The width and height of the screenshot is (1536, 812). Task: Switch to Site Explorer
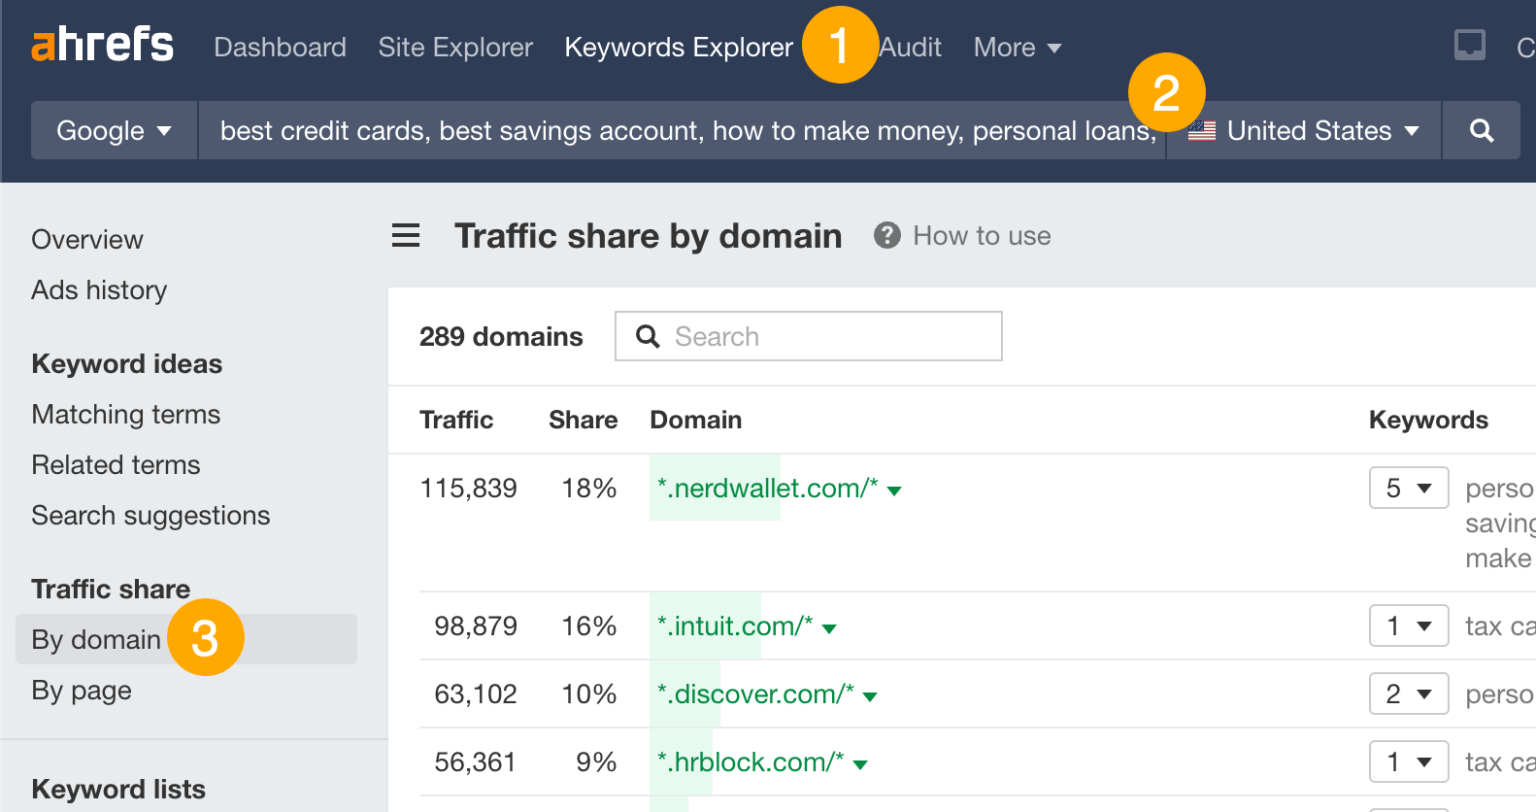coord(455,47)
